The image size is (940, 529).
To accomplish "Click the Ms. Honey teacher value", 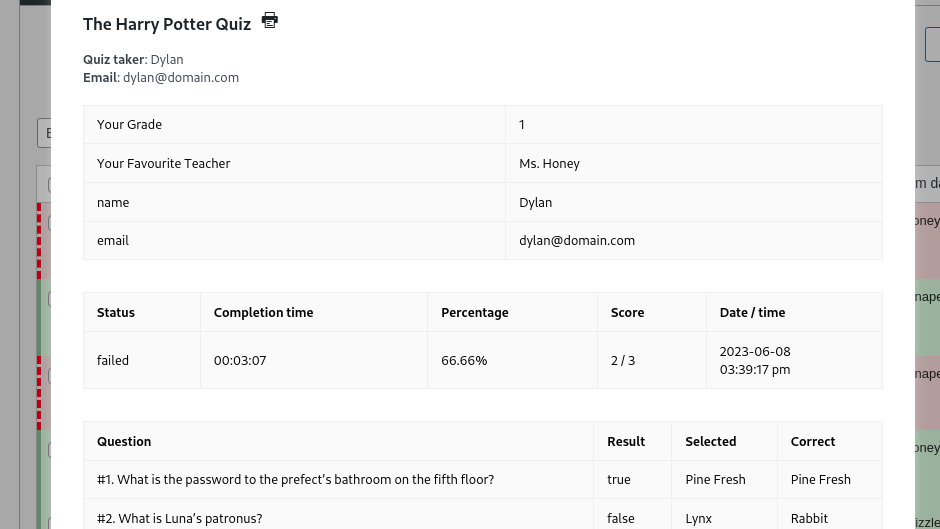I will (549, 163).
